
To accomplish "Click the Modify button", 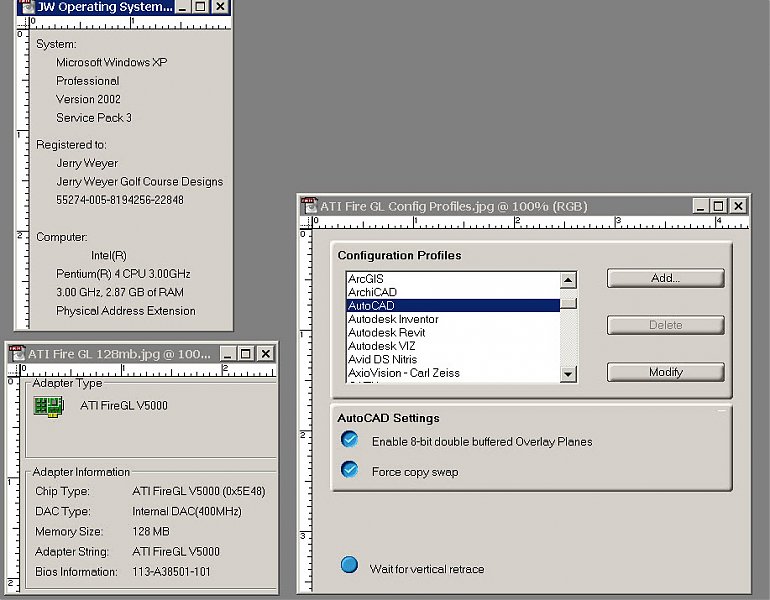I will [x=665, y=372].
